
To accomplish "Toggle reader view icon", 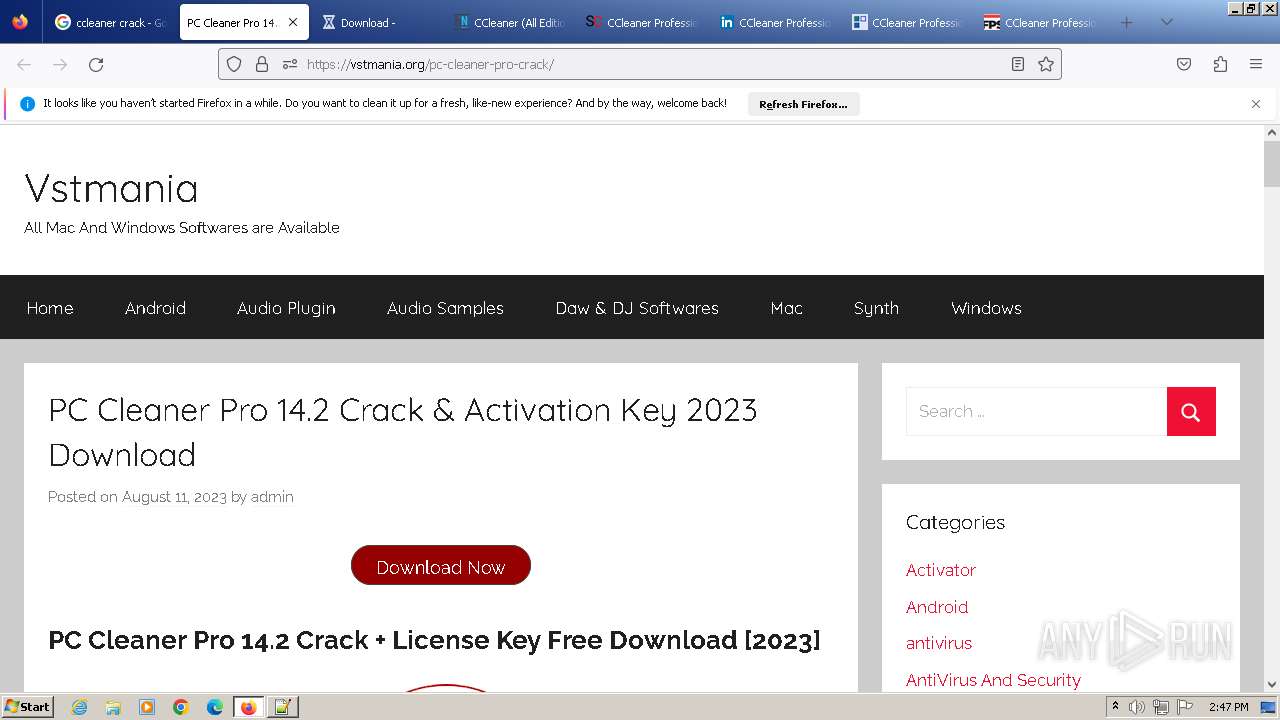I will [1018, 64].
